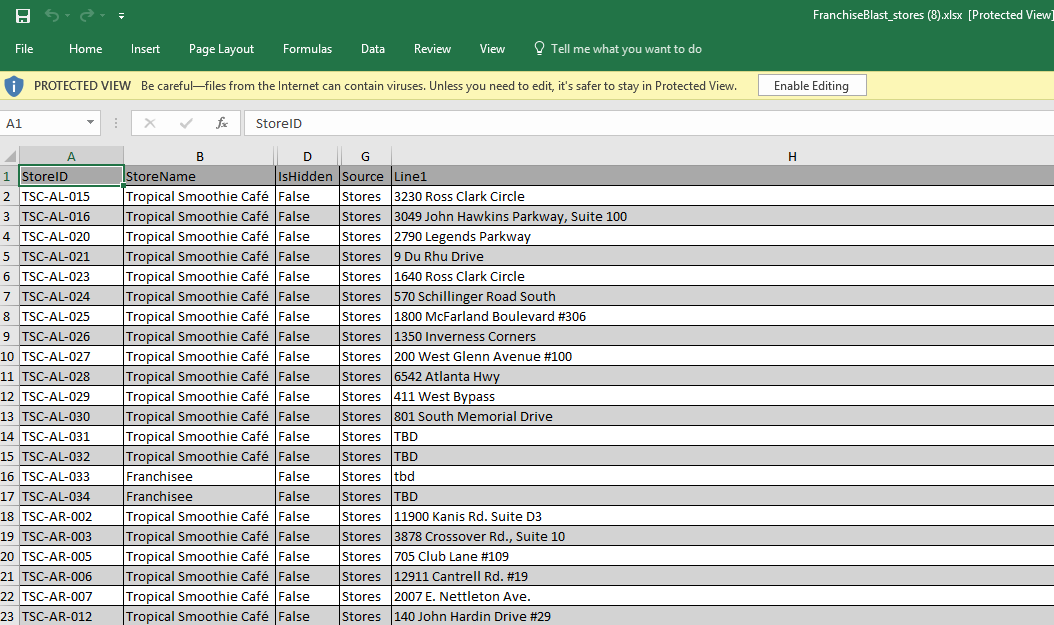Switch to the Home tab
This screenshot has height=625, width=1054.
pyautogui.click(x=85, y=49)
